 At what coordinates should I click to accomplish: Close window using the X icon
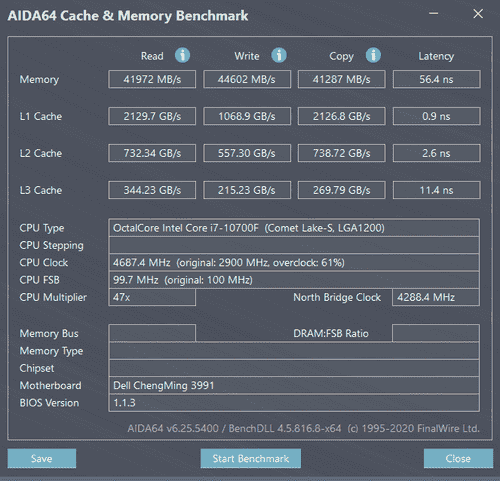pyautogui.click(x=478, y=14)
